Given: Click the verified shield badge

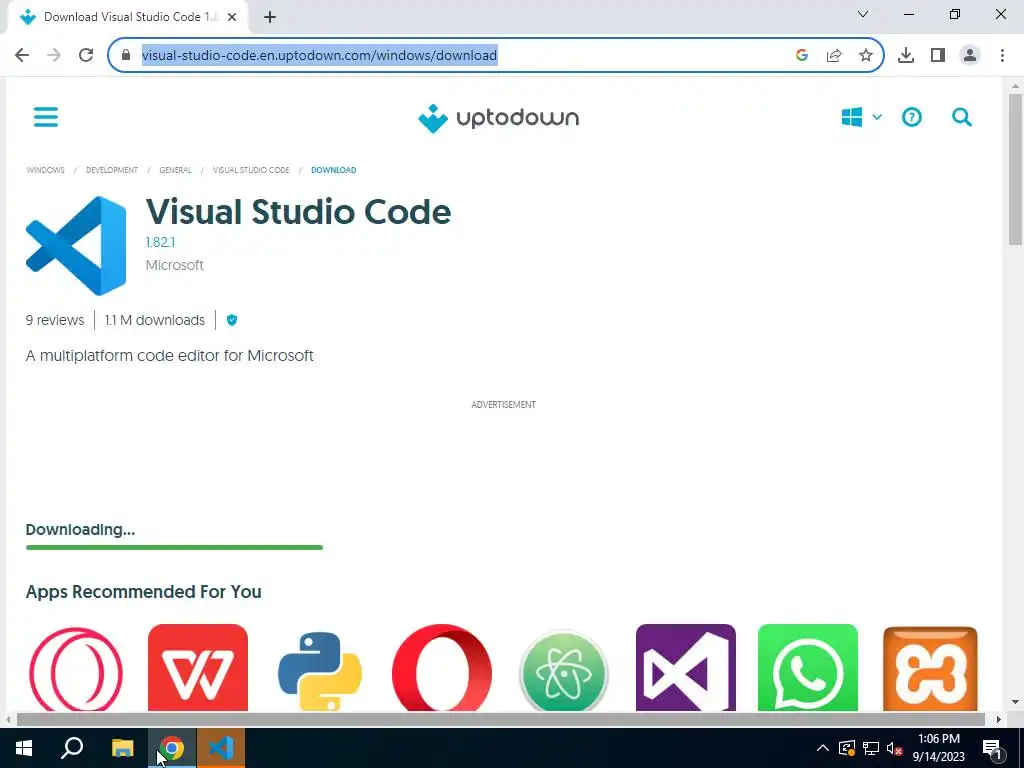Looking at the screenshot, I should point(232,320).
